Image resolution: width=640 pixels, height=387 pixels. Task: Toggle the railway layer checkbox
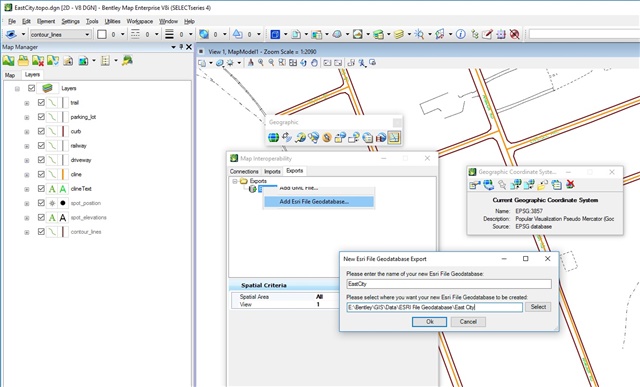click(41, 145)
